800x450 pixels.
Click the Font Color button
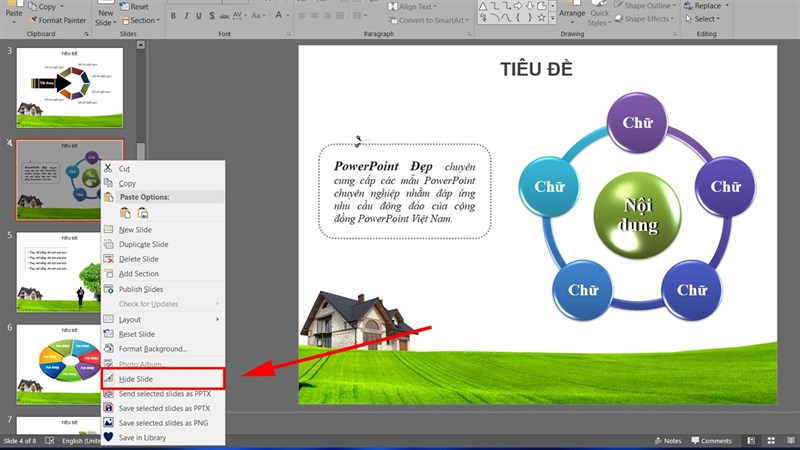[x=278, y=15]
